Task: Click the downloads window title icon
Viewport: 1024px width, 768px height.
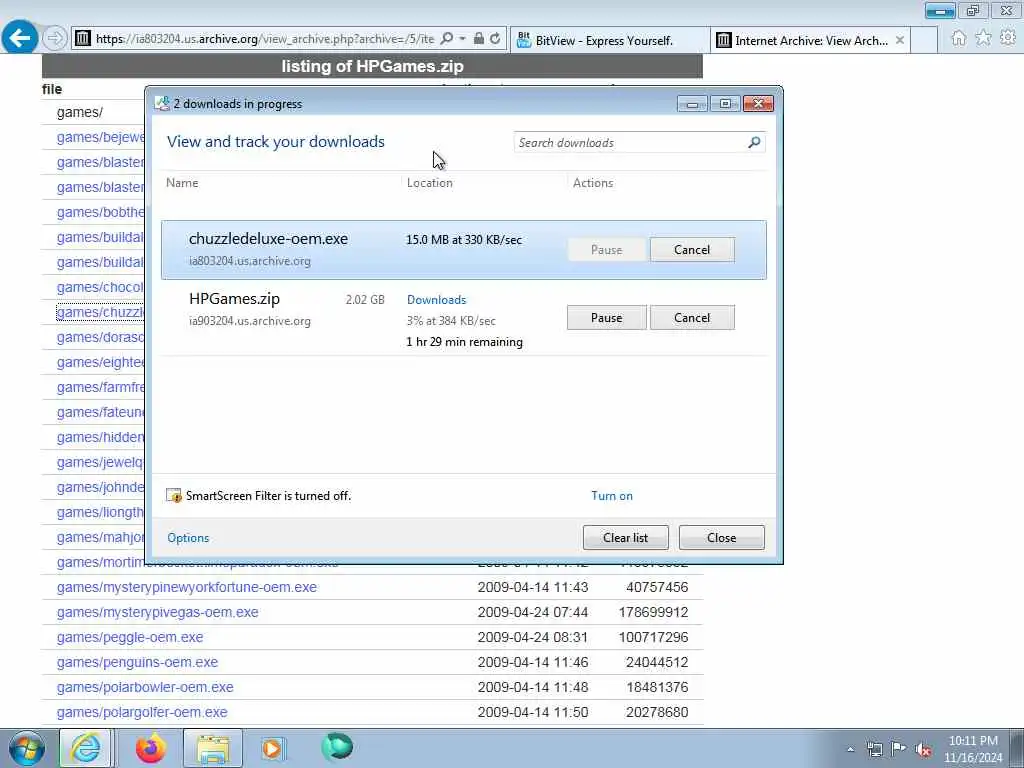Action: 162,103
